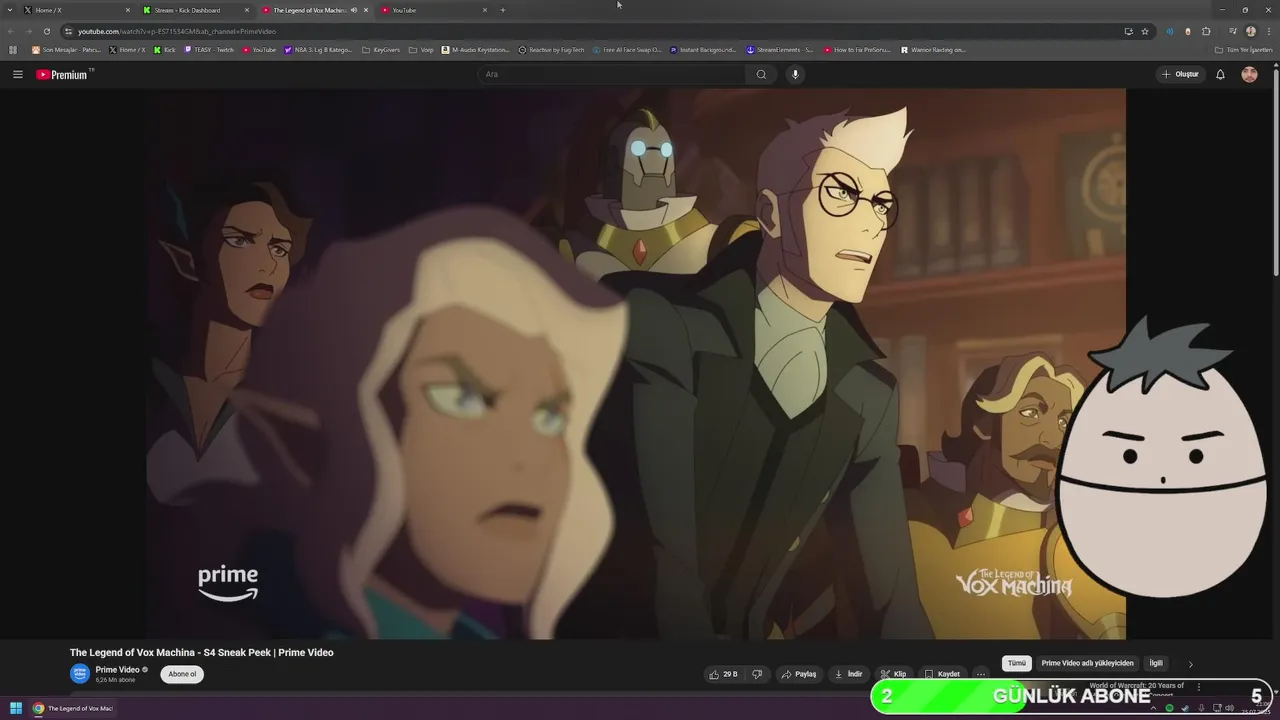Open Chrome media controls icon
Screen dimensions: 1280x720
(x=1233, y=31)
